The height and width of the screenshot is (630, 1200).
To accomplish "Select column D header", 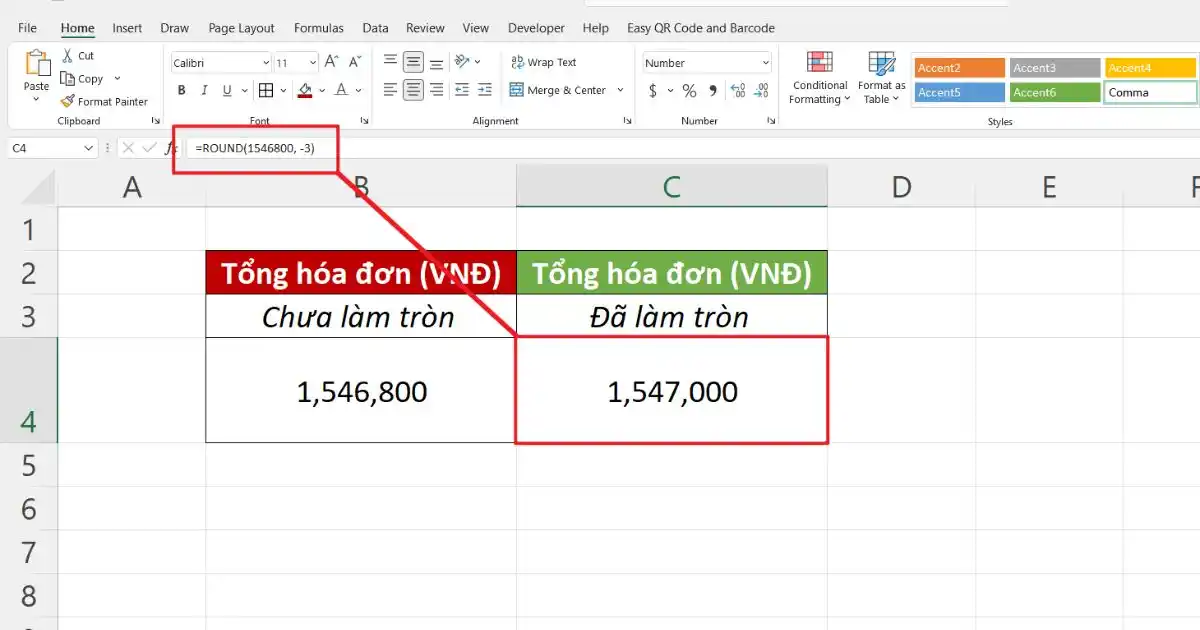I will coord(901,186).
